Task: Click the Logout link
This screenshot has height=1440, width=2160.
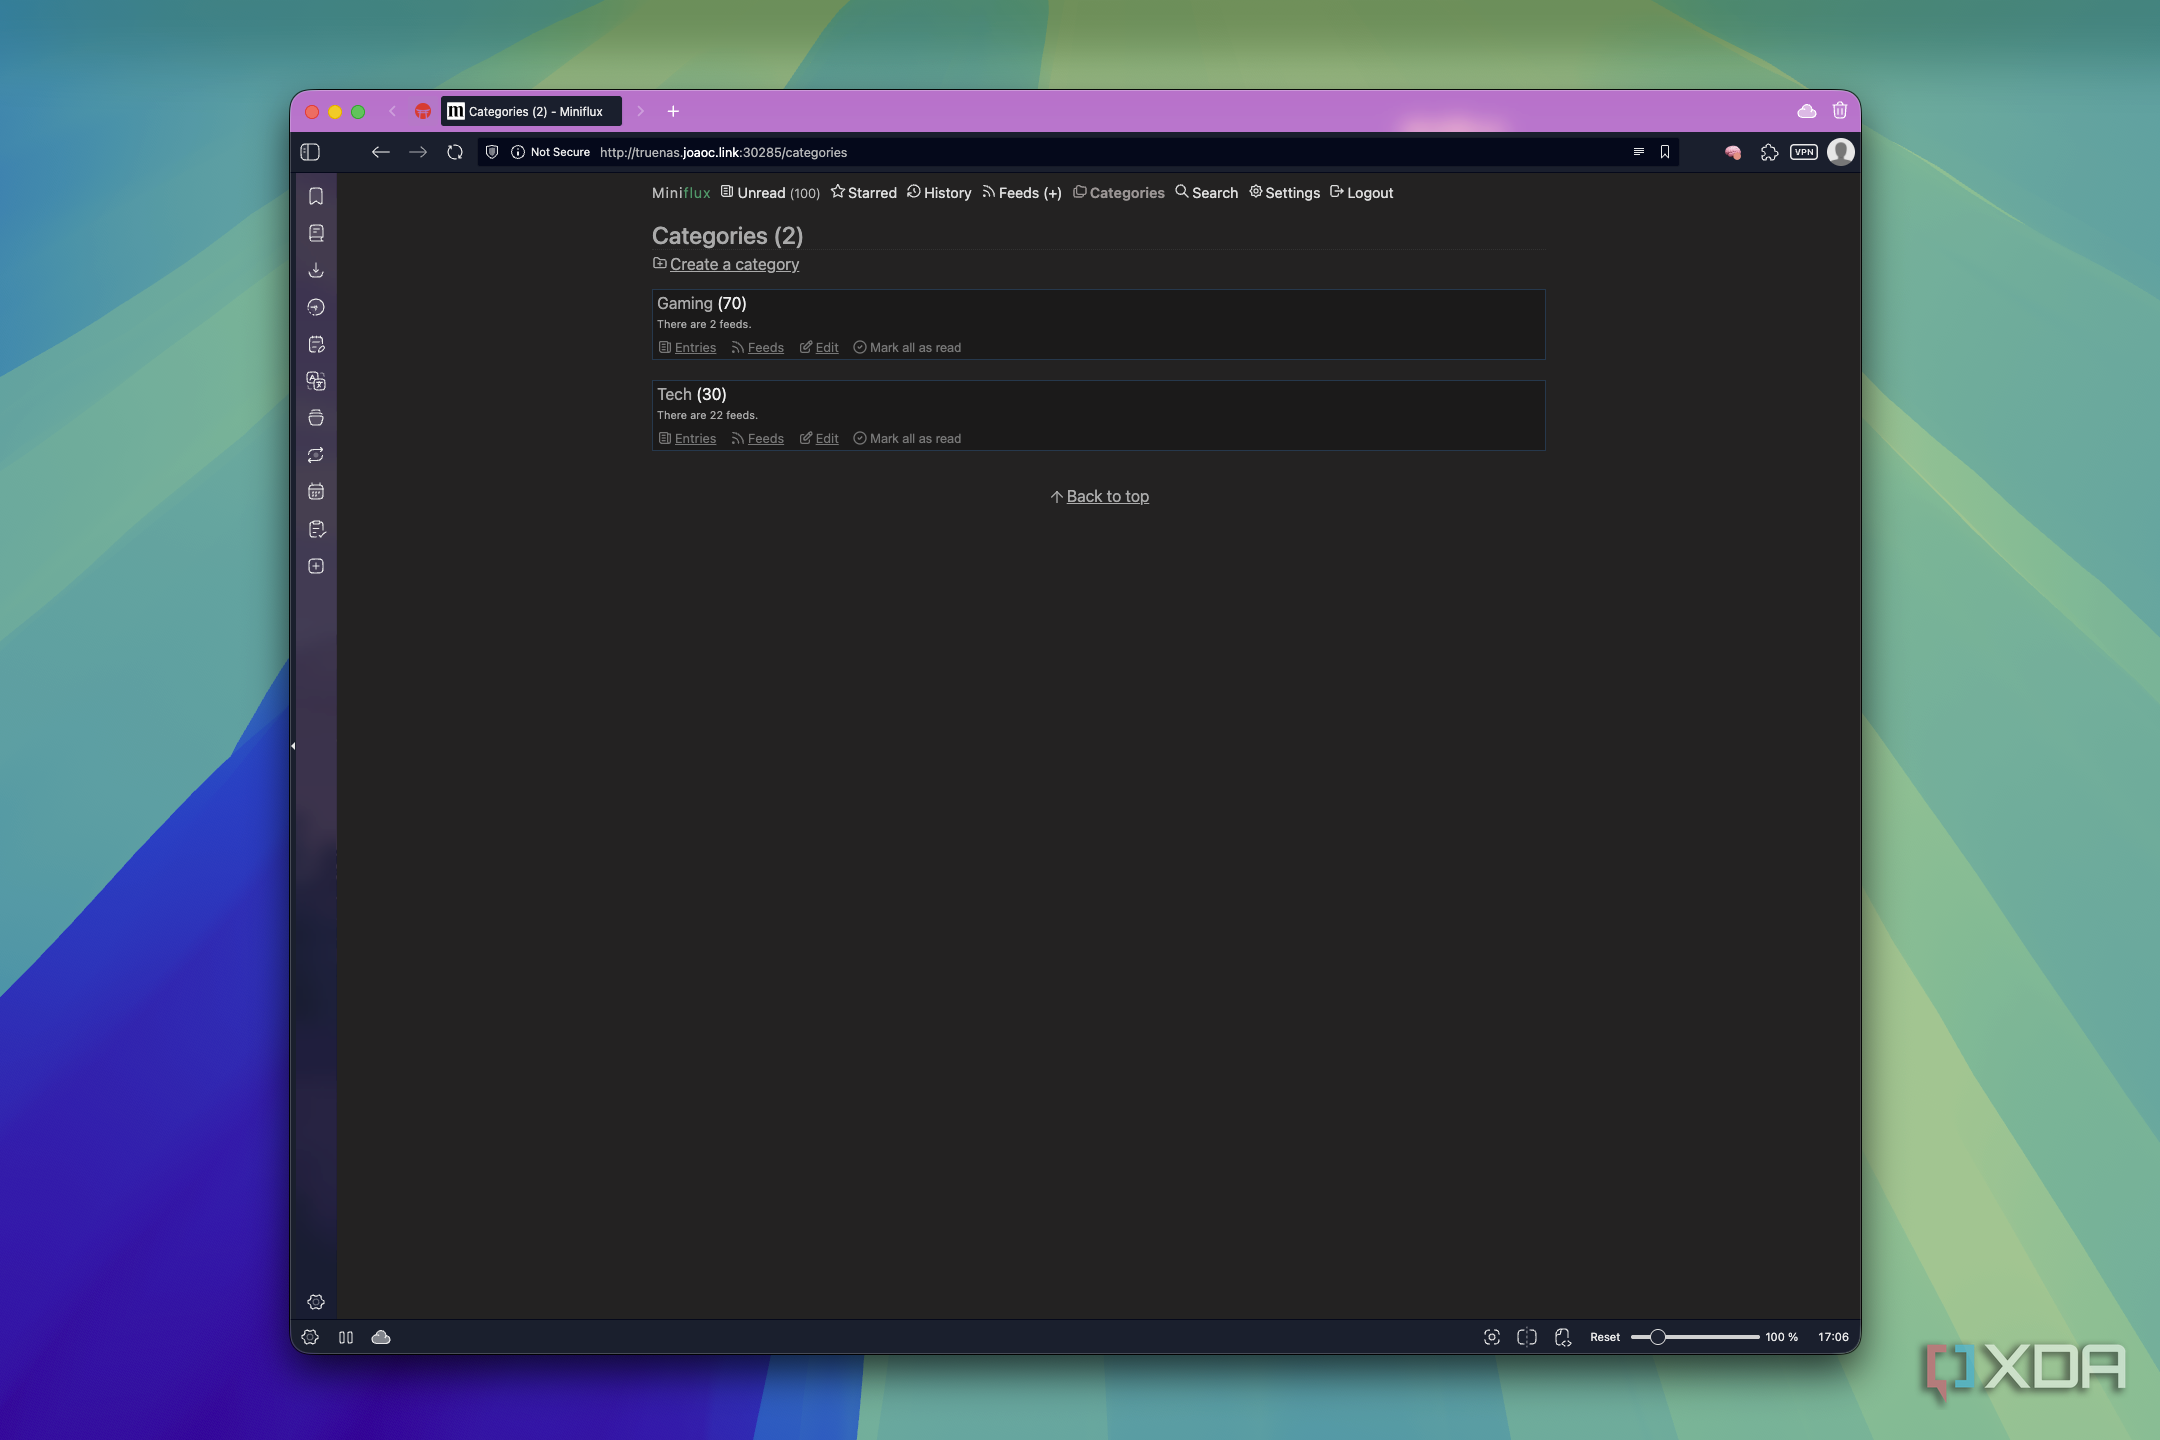Action: tap(1361, 193)
